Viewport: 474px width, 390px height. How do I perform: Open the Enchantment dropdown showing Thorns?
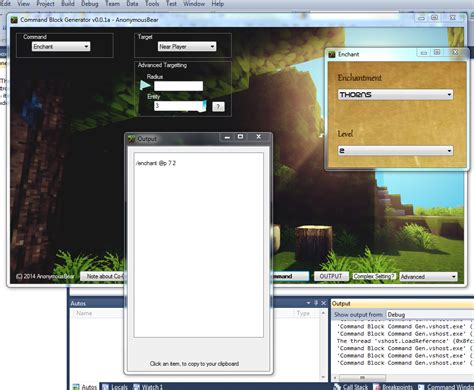tap(395, 94)
